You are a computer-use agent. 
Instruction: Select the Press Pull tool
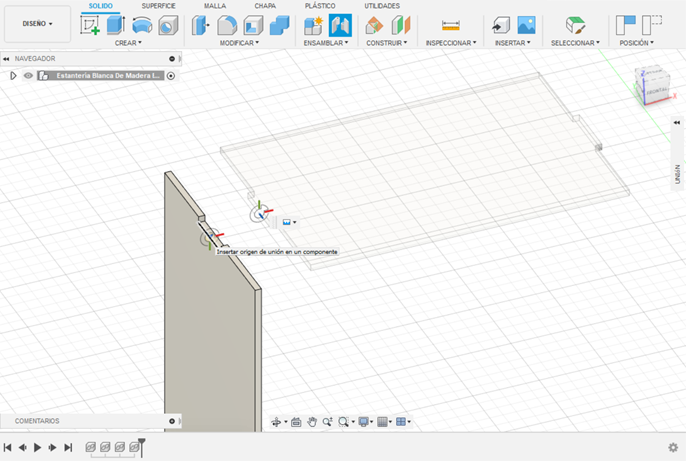(x=201, y=25)
